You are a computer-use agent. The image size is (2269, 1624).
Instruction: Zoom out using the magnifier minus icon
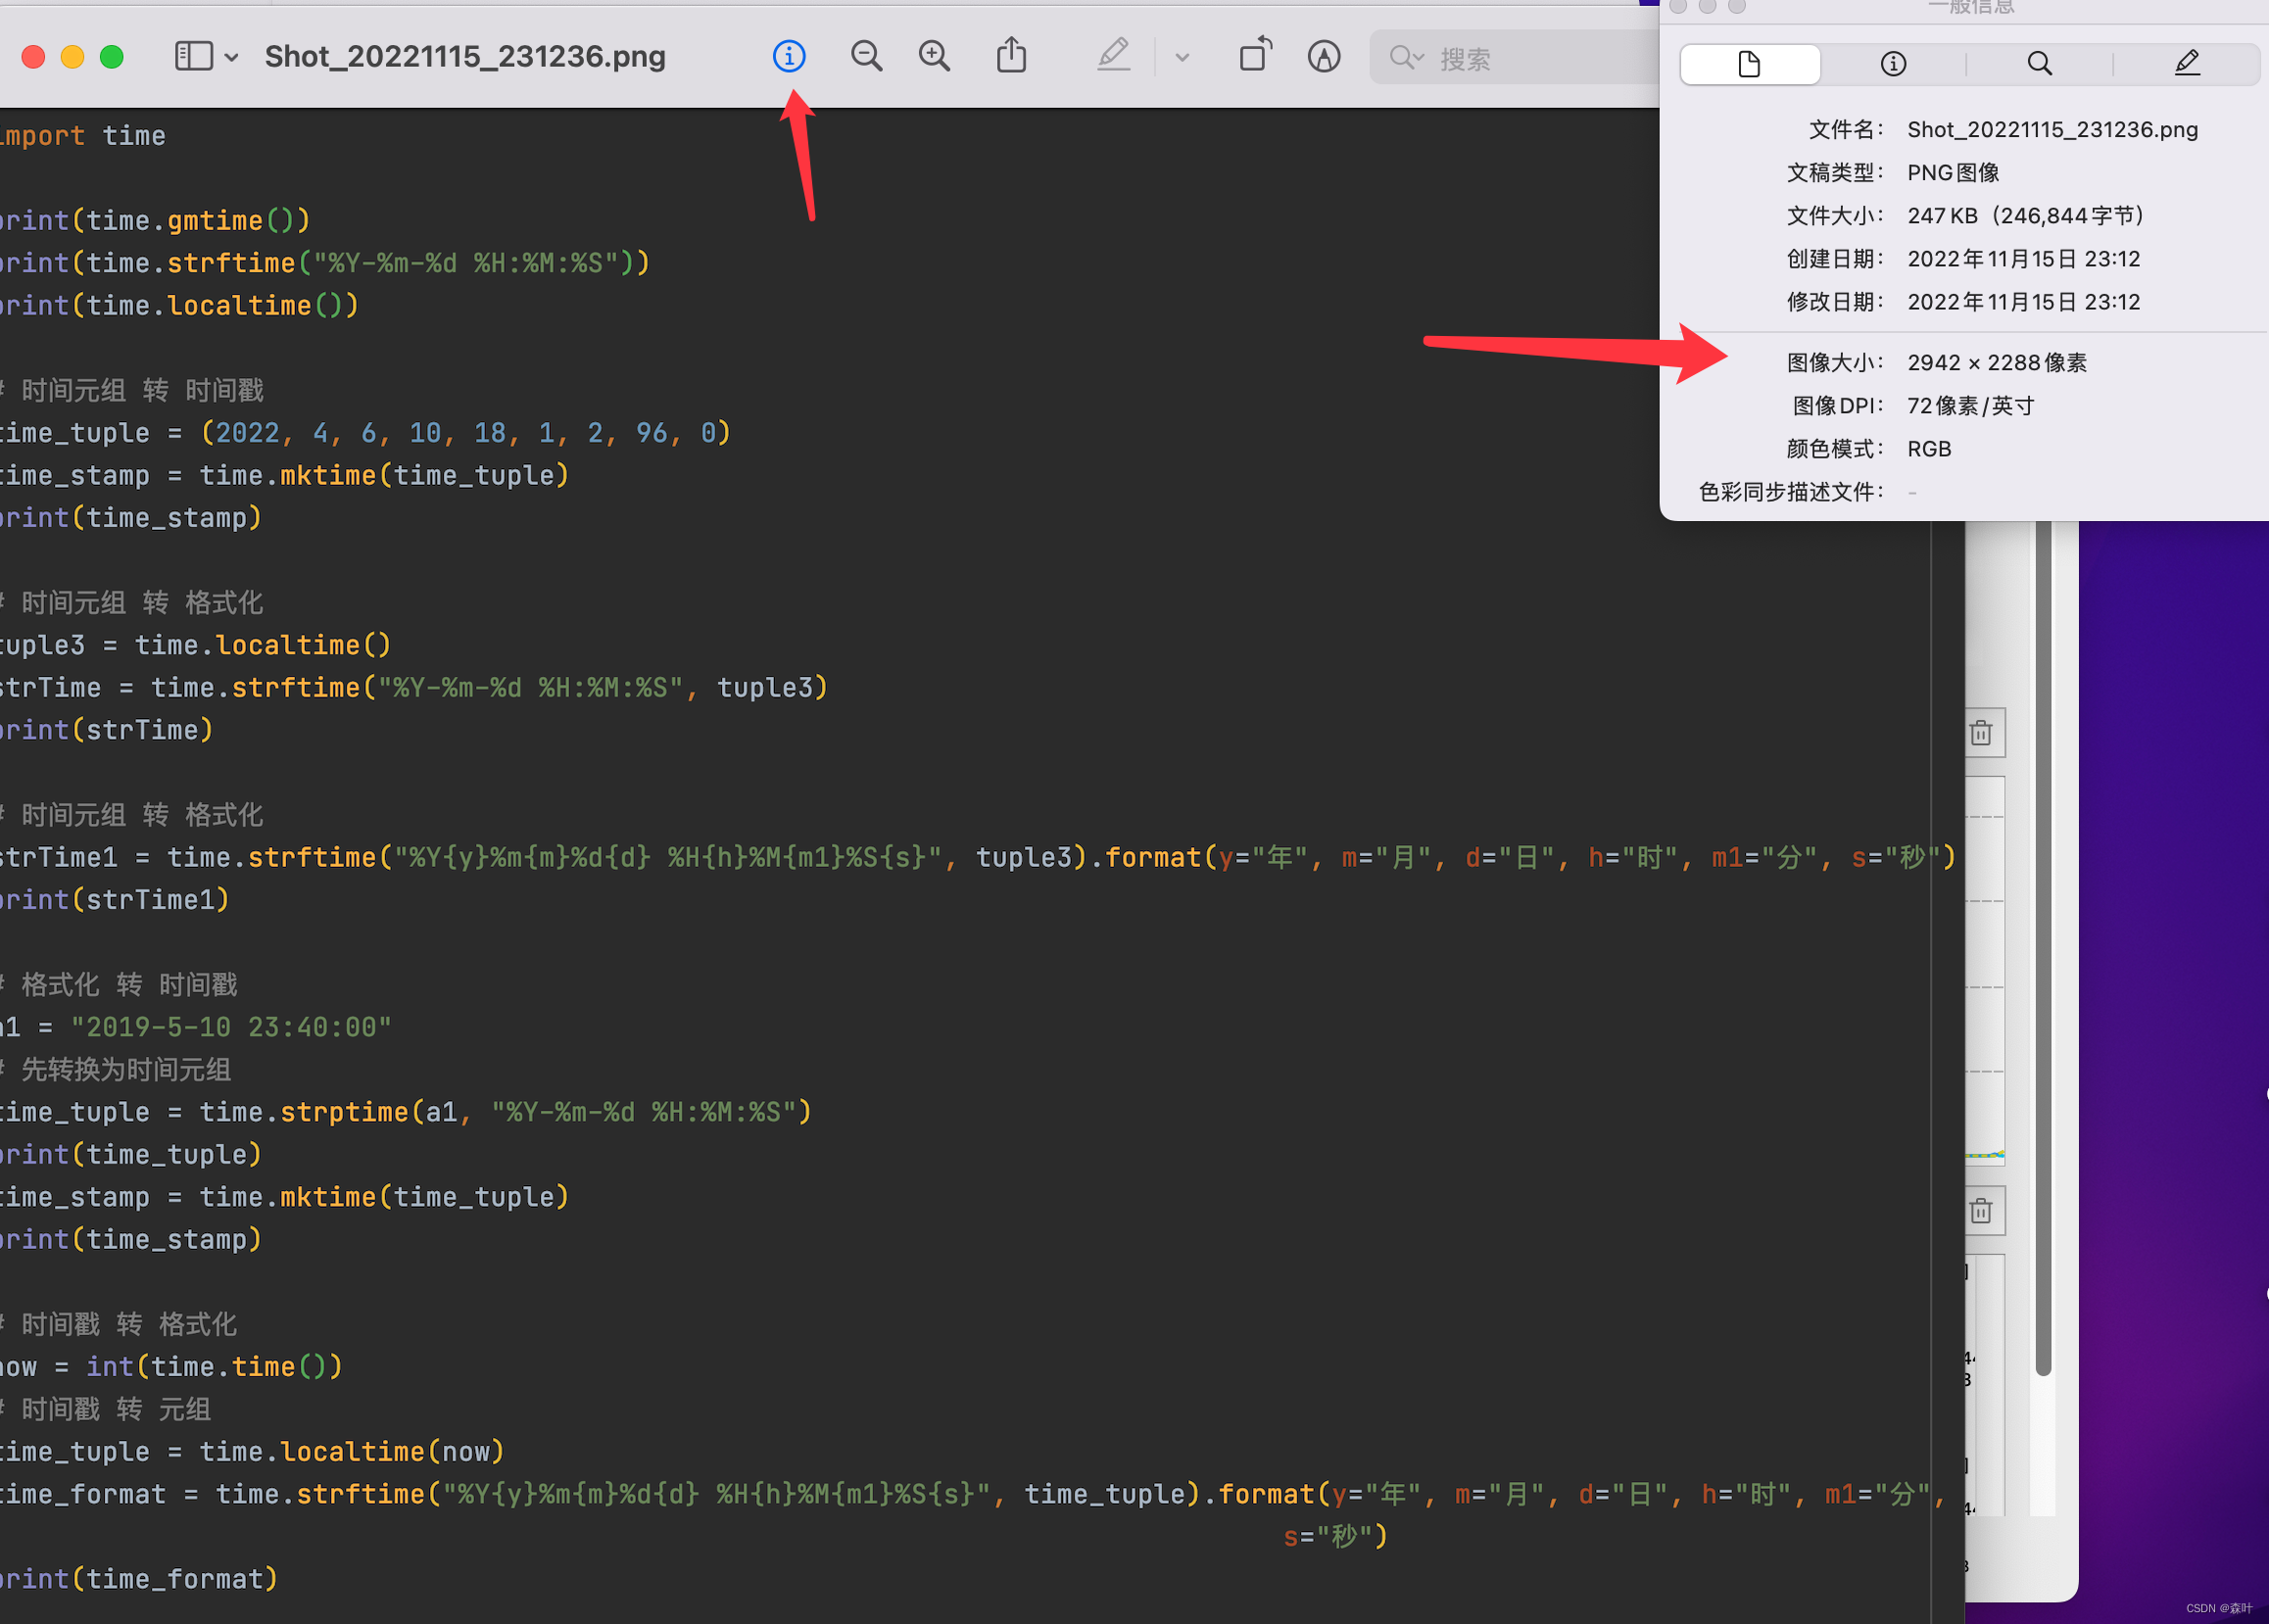coord(866,56)
